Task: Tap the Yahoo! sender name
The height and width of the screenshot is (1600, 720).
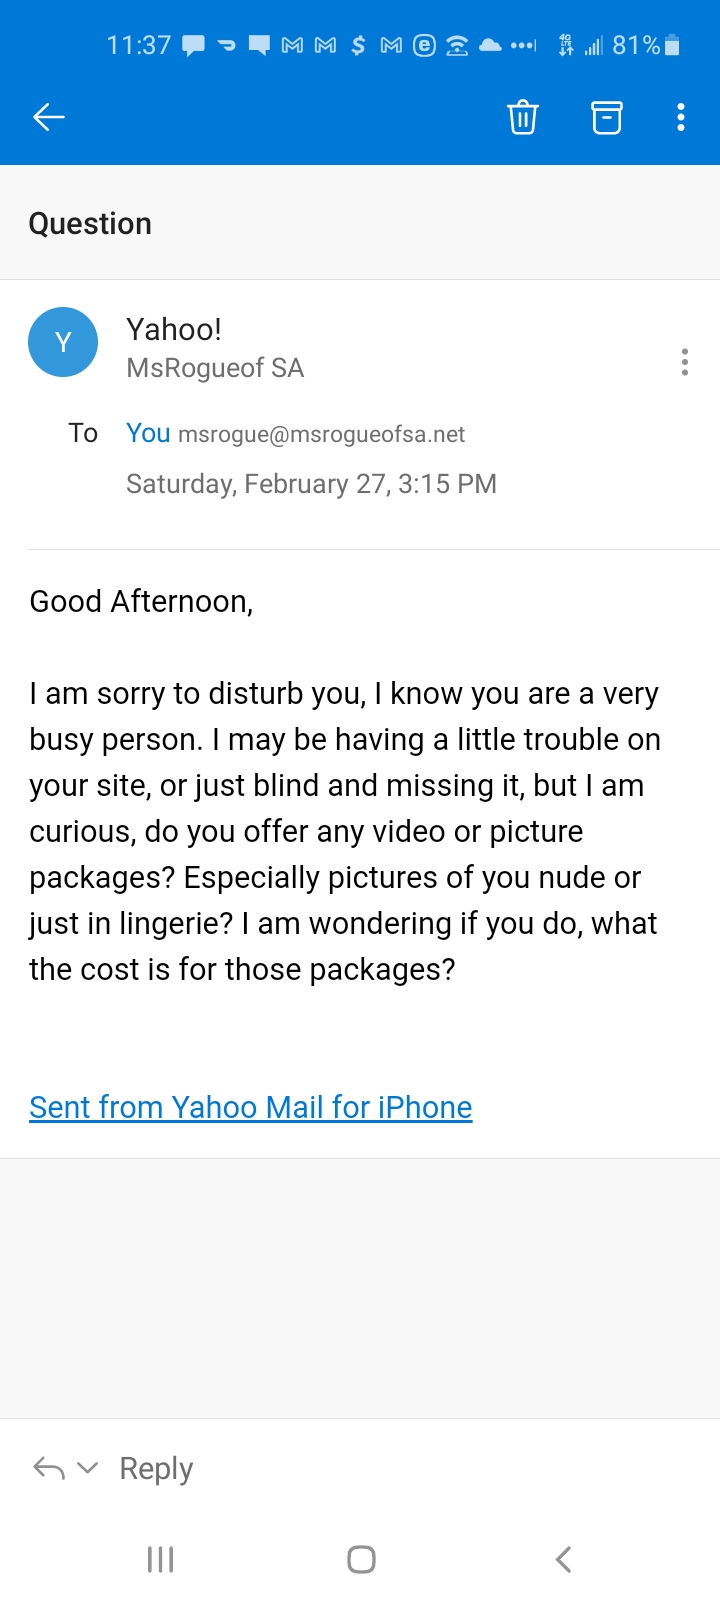Action: [x=174, y=329]
